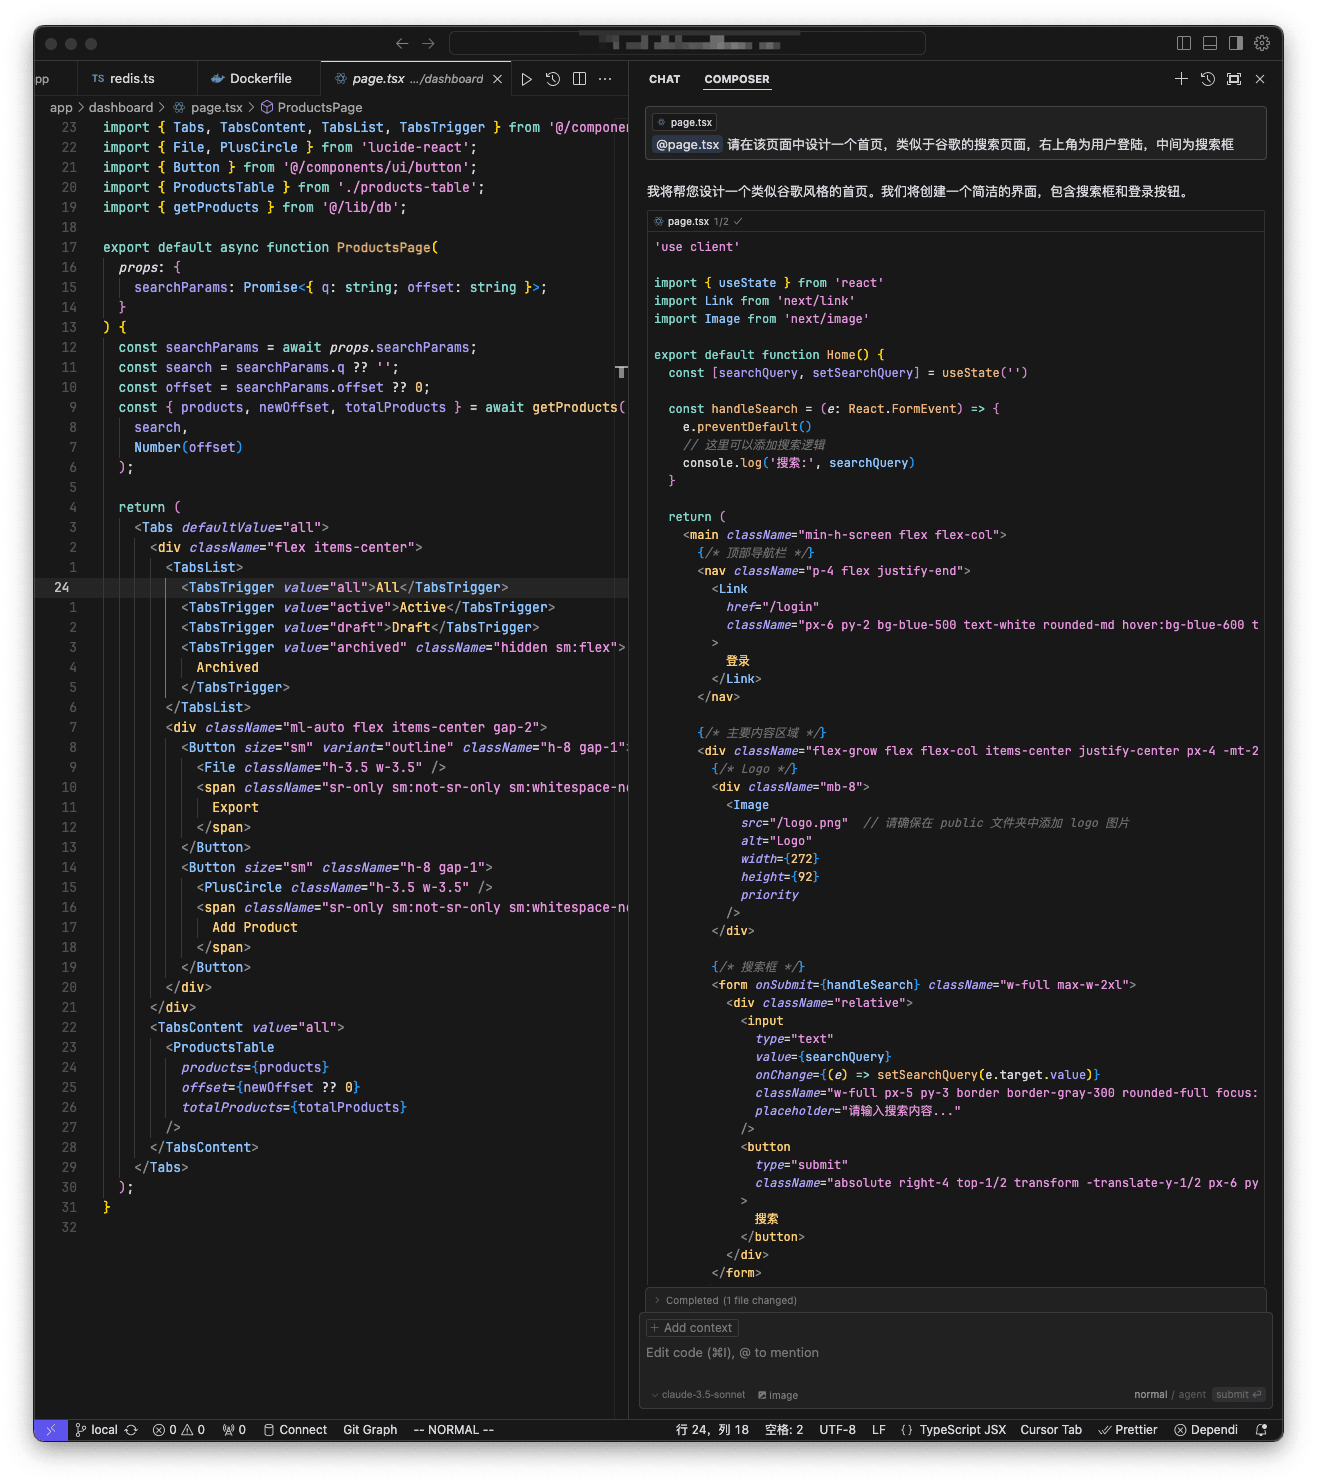Open the Dockerfile editor tab
Image resolution: width=1317 pixels, height=1483 pixels.
[260, 79]
